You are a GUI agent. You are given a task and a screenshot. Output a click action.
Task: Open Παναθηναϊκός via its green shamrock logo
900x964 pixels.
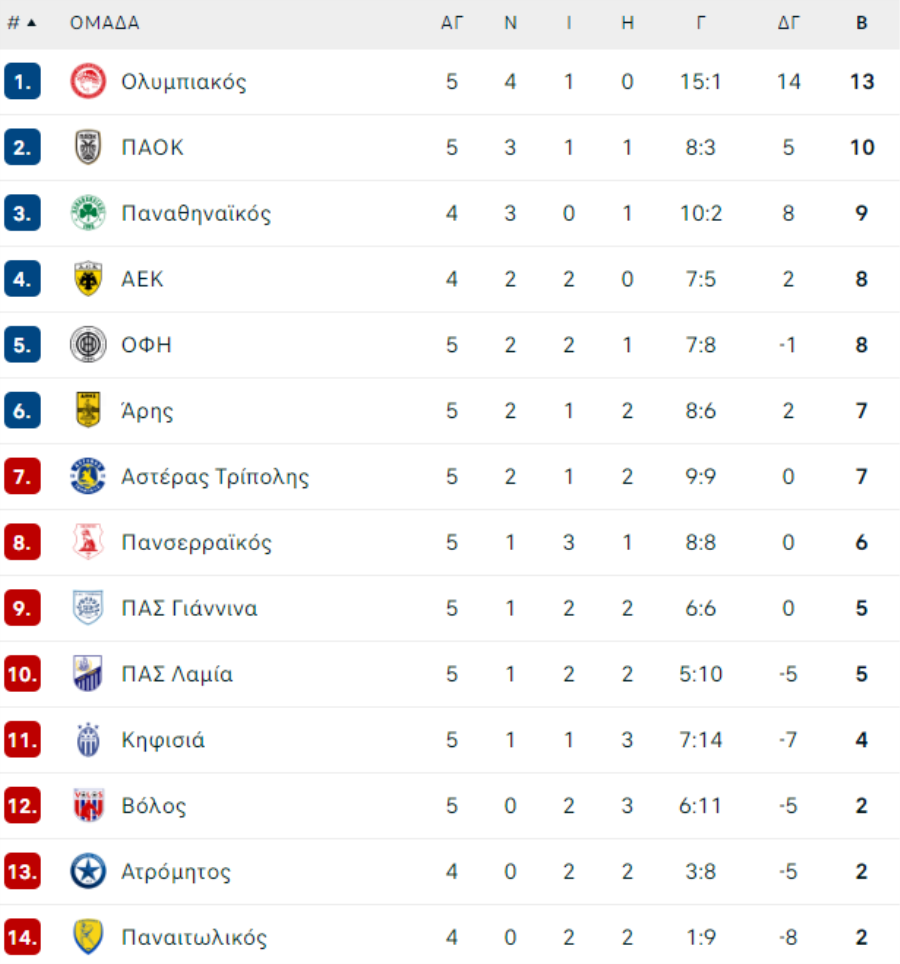[x=88, y=213]
